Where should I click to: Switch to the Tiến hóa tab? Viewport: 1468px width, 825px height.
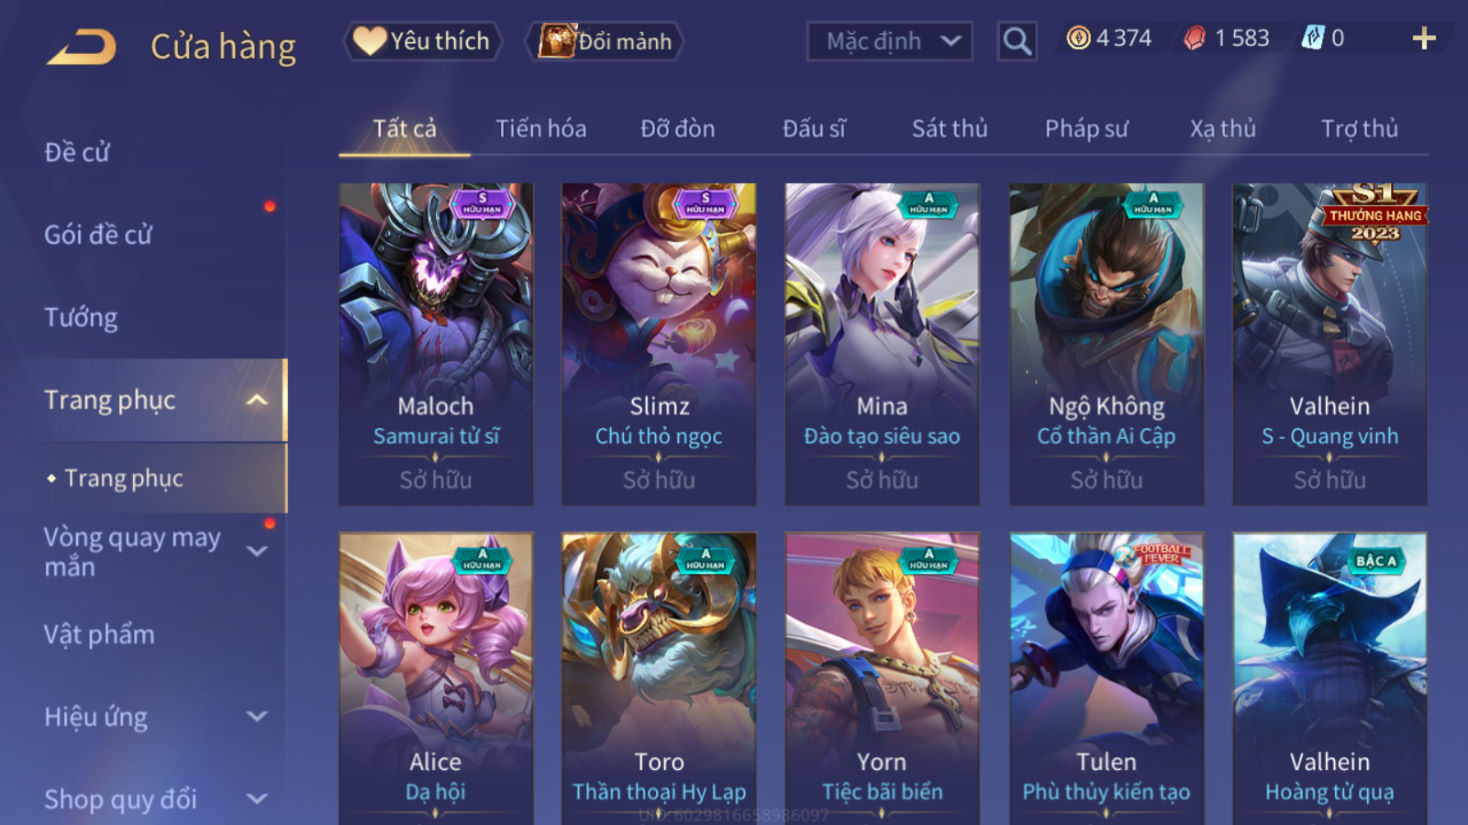pyautogui.click(x=541, y=128)
